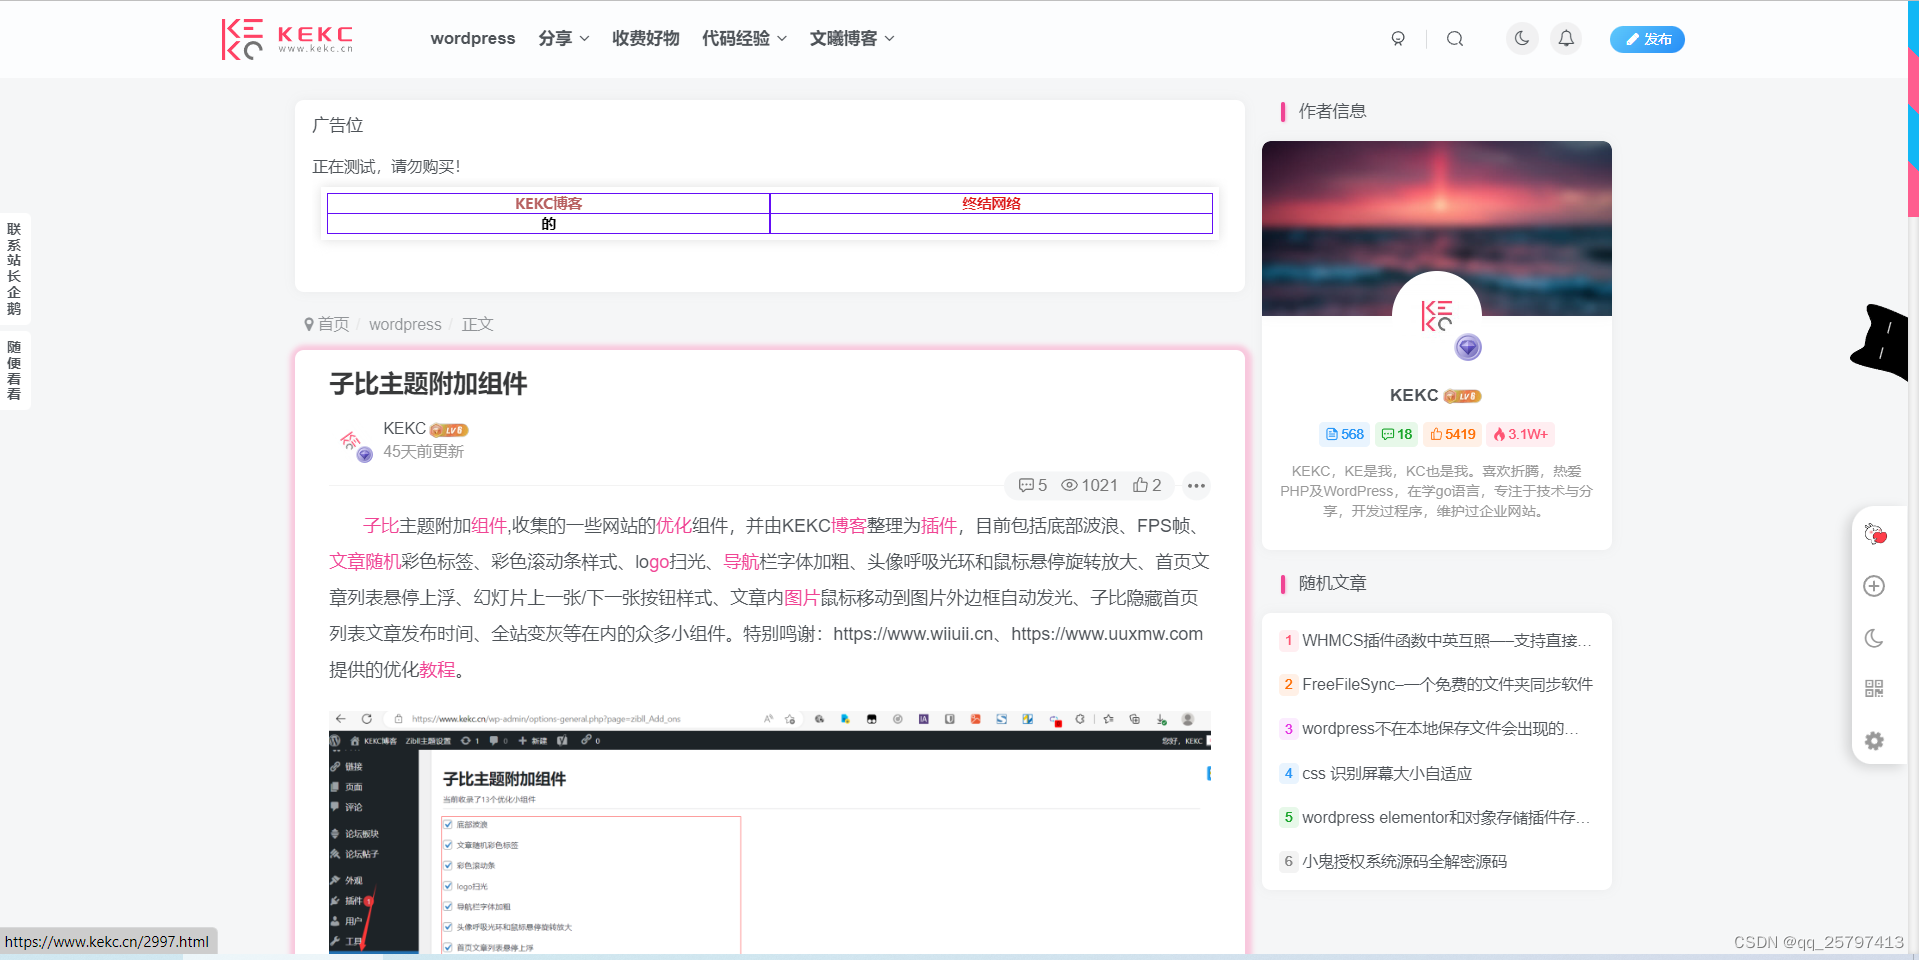Expand the 分享 dropdown menu

pos(564,38)
